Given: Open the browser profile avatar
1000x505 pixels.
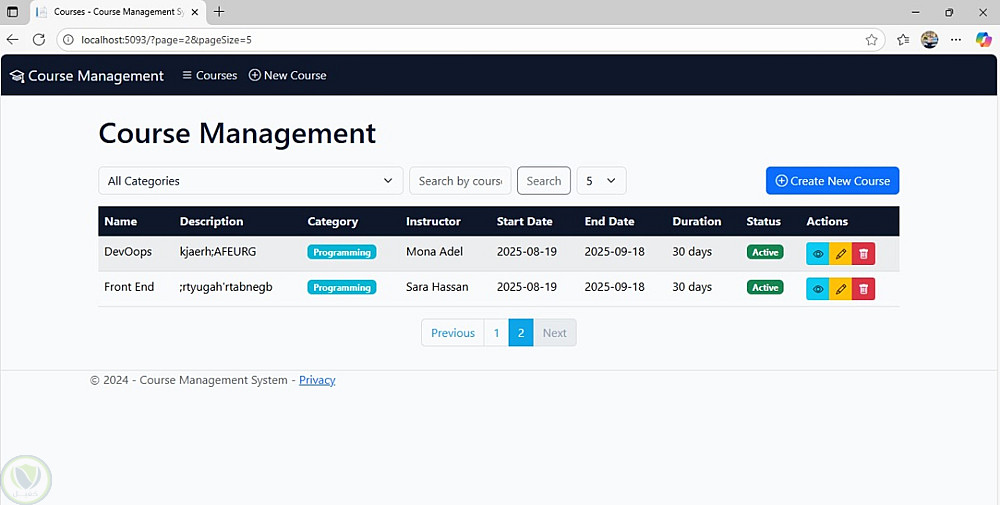Looking at the screenshot, I should click(929, 40).
